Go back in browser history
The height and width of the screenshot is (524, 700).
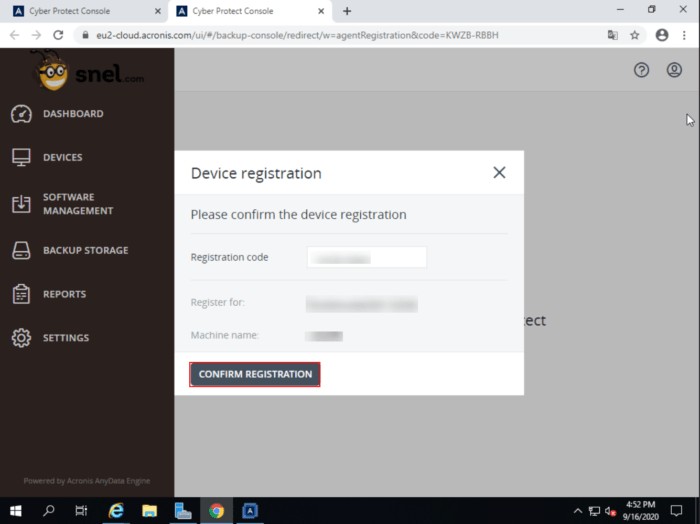point(14,35)
